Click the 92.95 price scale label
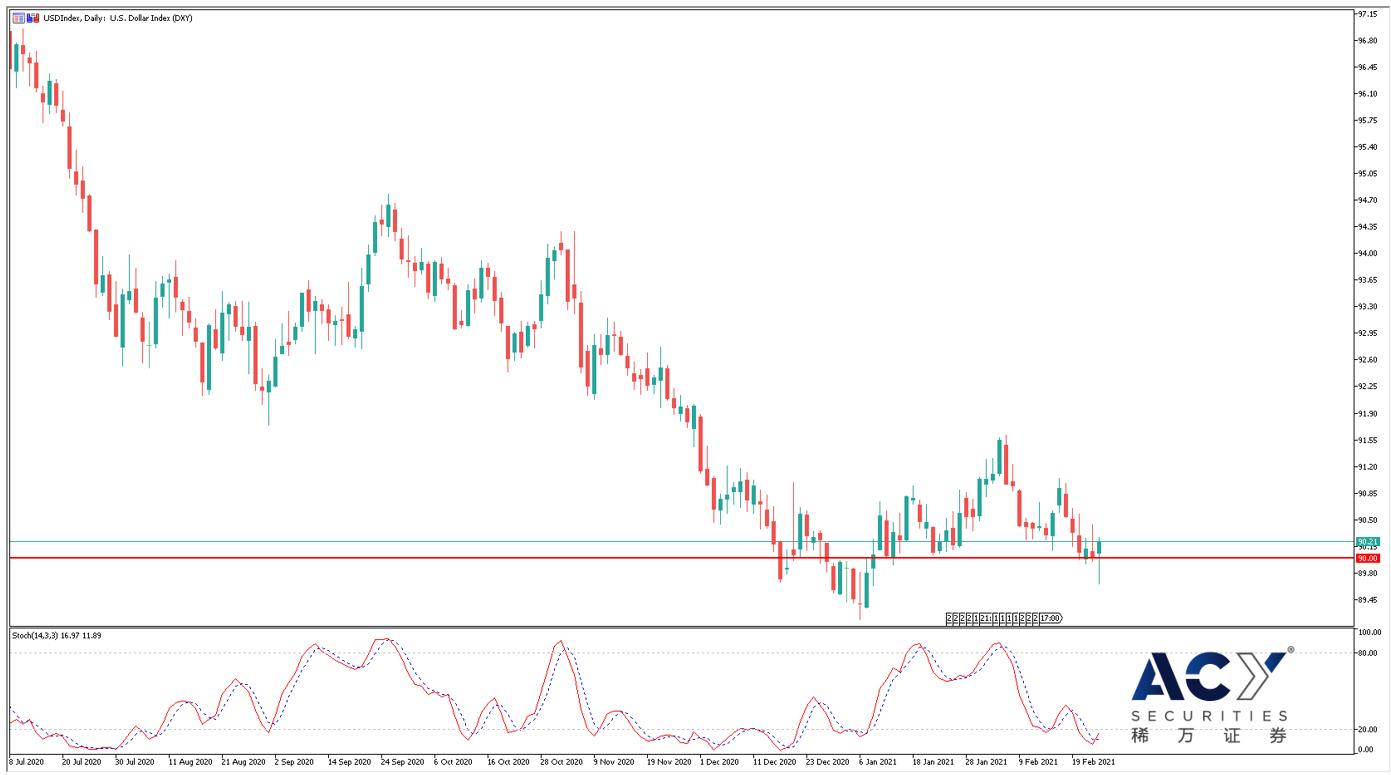Viewport: 1391px width, 775px height. pos(1370,333)
